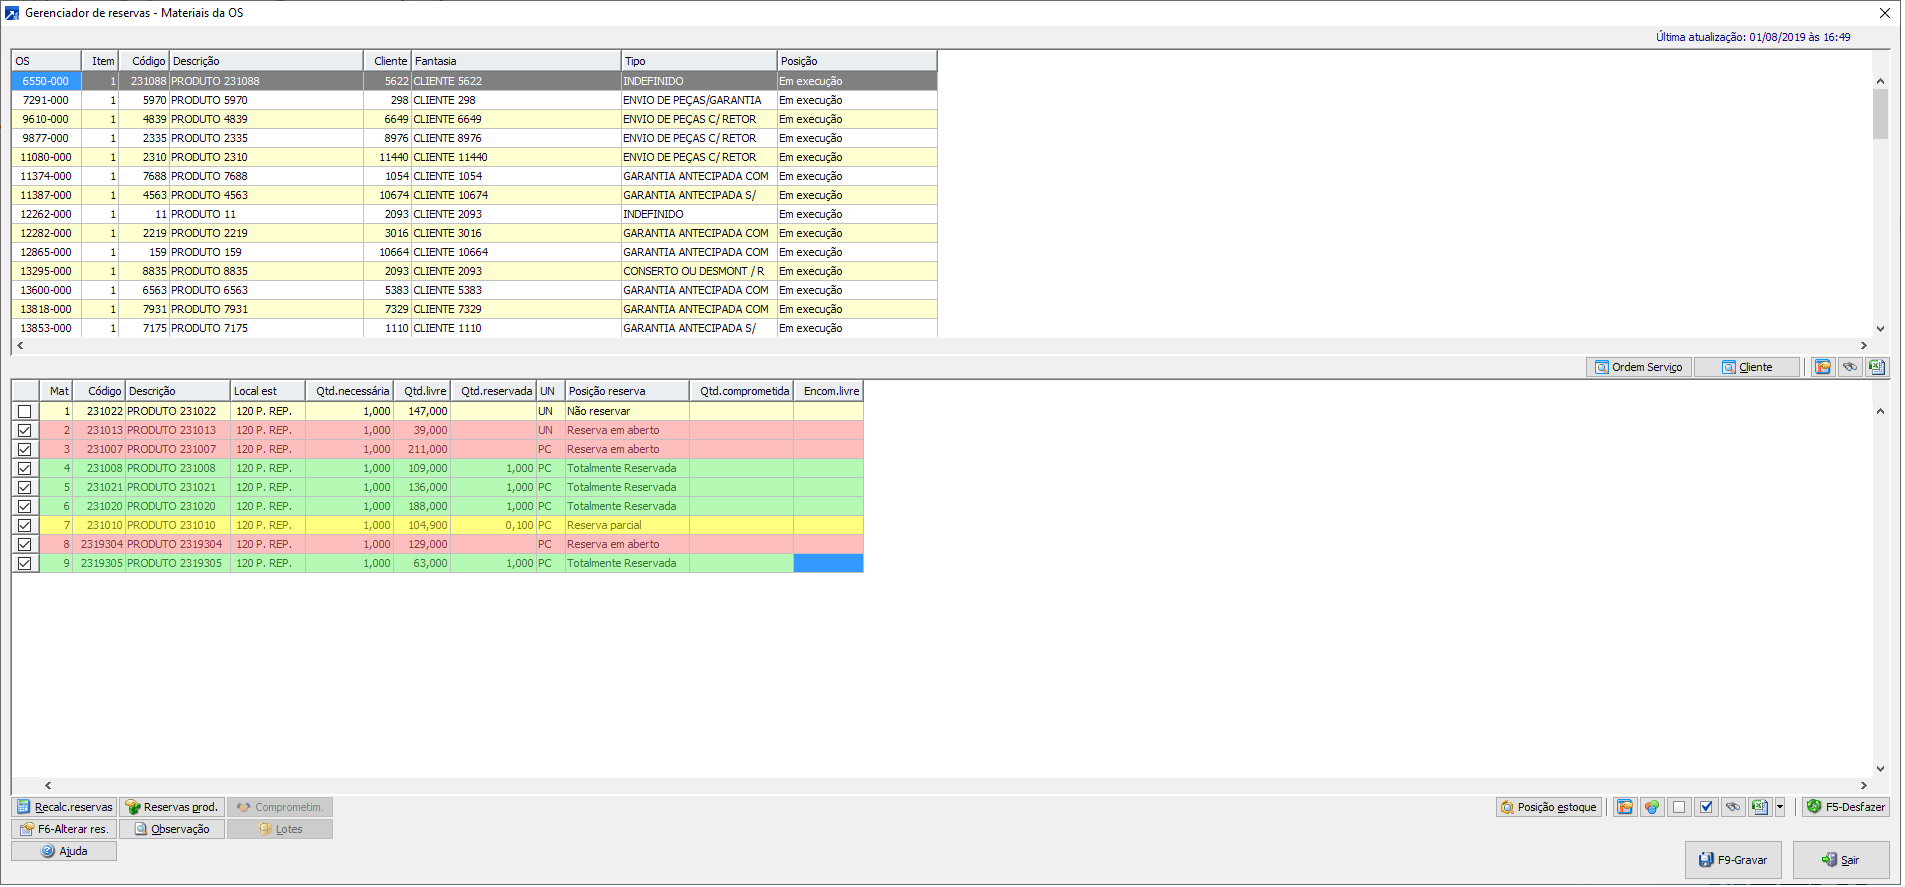Uncheck the box for PRODUTO 231021
The width and height of the screenshot is (1905, 887).
[25, 487]
